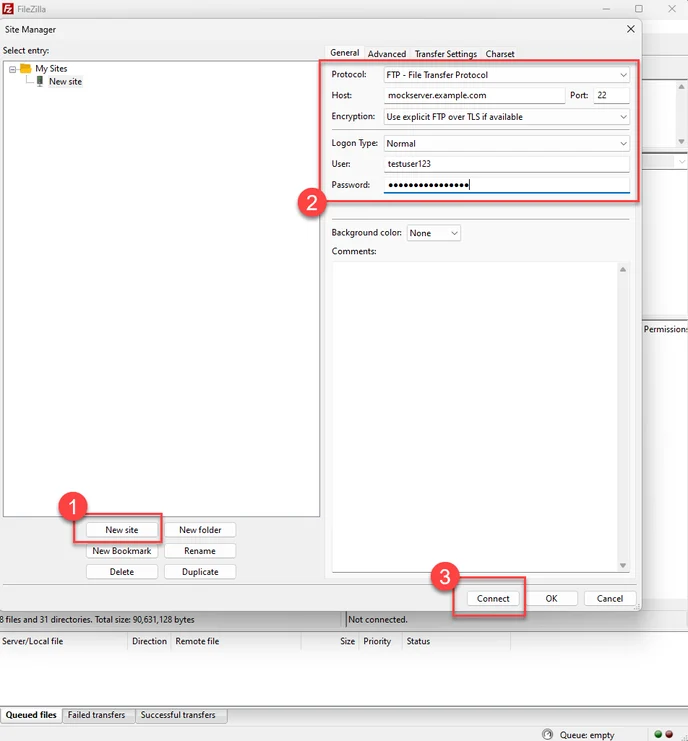Select New site entry in tree
The image size is (688, 741).
pos(65,81)
